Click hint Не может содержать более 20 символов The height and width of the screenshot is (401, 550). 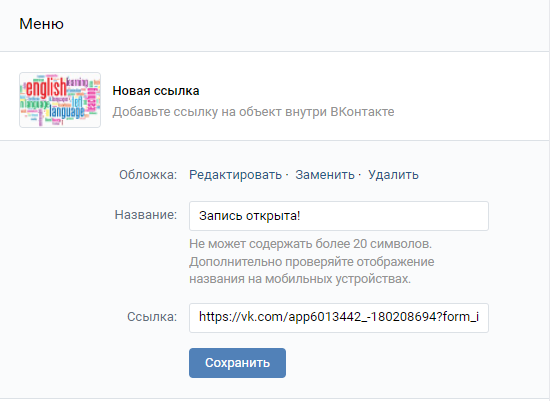[310, 243]
